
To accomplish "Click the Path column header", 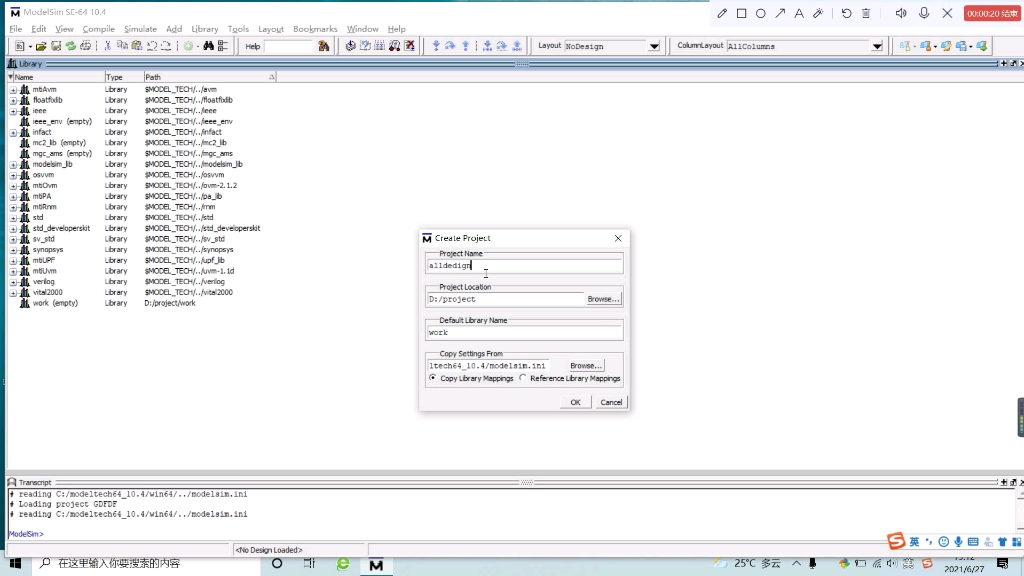I will click(209, 77).
